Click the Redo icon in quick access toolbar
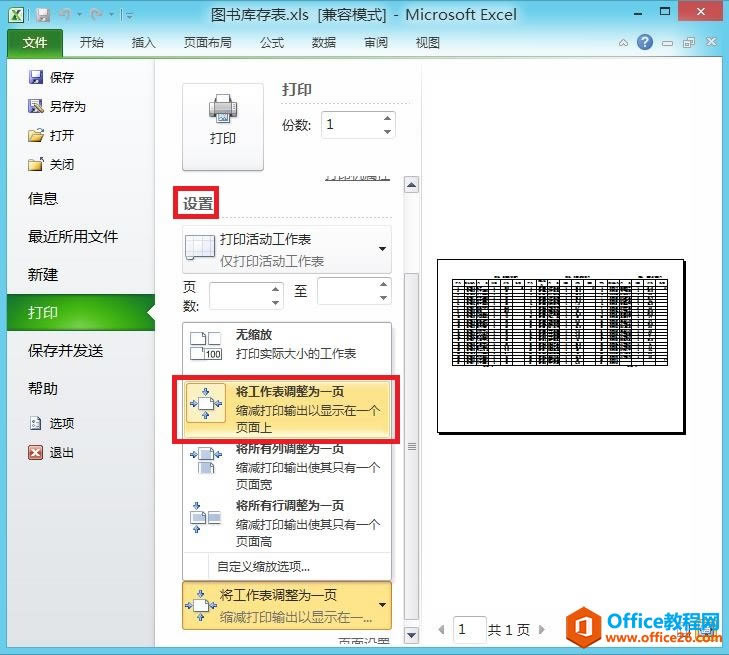The height and width of the screenshot is (655, 729). [x=97, y=15]
